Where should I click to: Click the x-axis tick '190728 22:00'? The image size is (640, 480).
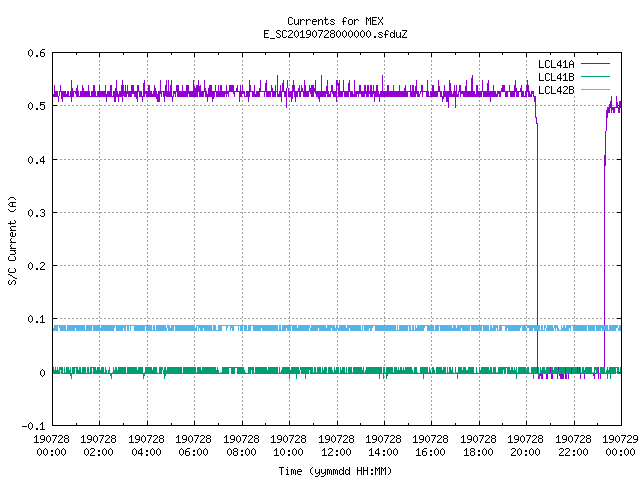pyautogui.click(x=573, y=446)
